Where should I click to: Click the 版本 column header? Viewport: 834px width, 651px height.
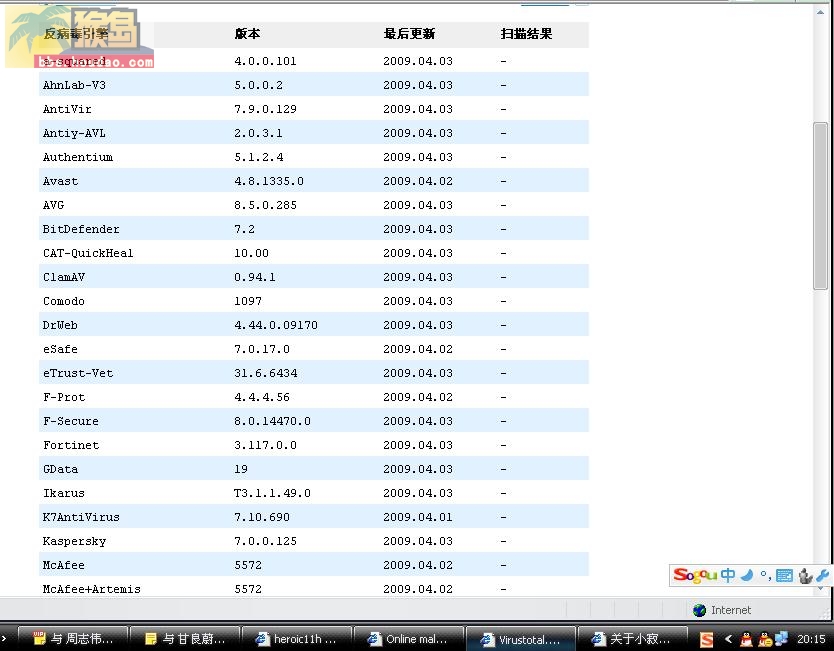[247, 34]
